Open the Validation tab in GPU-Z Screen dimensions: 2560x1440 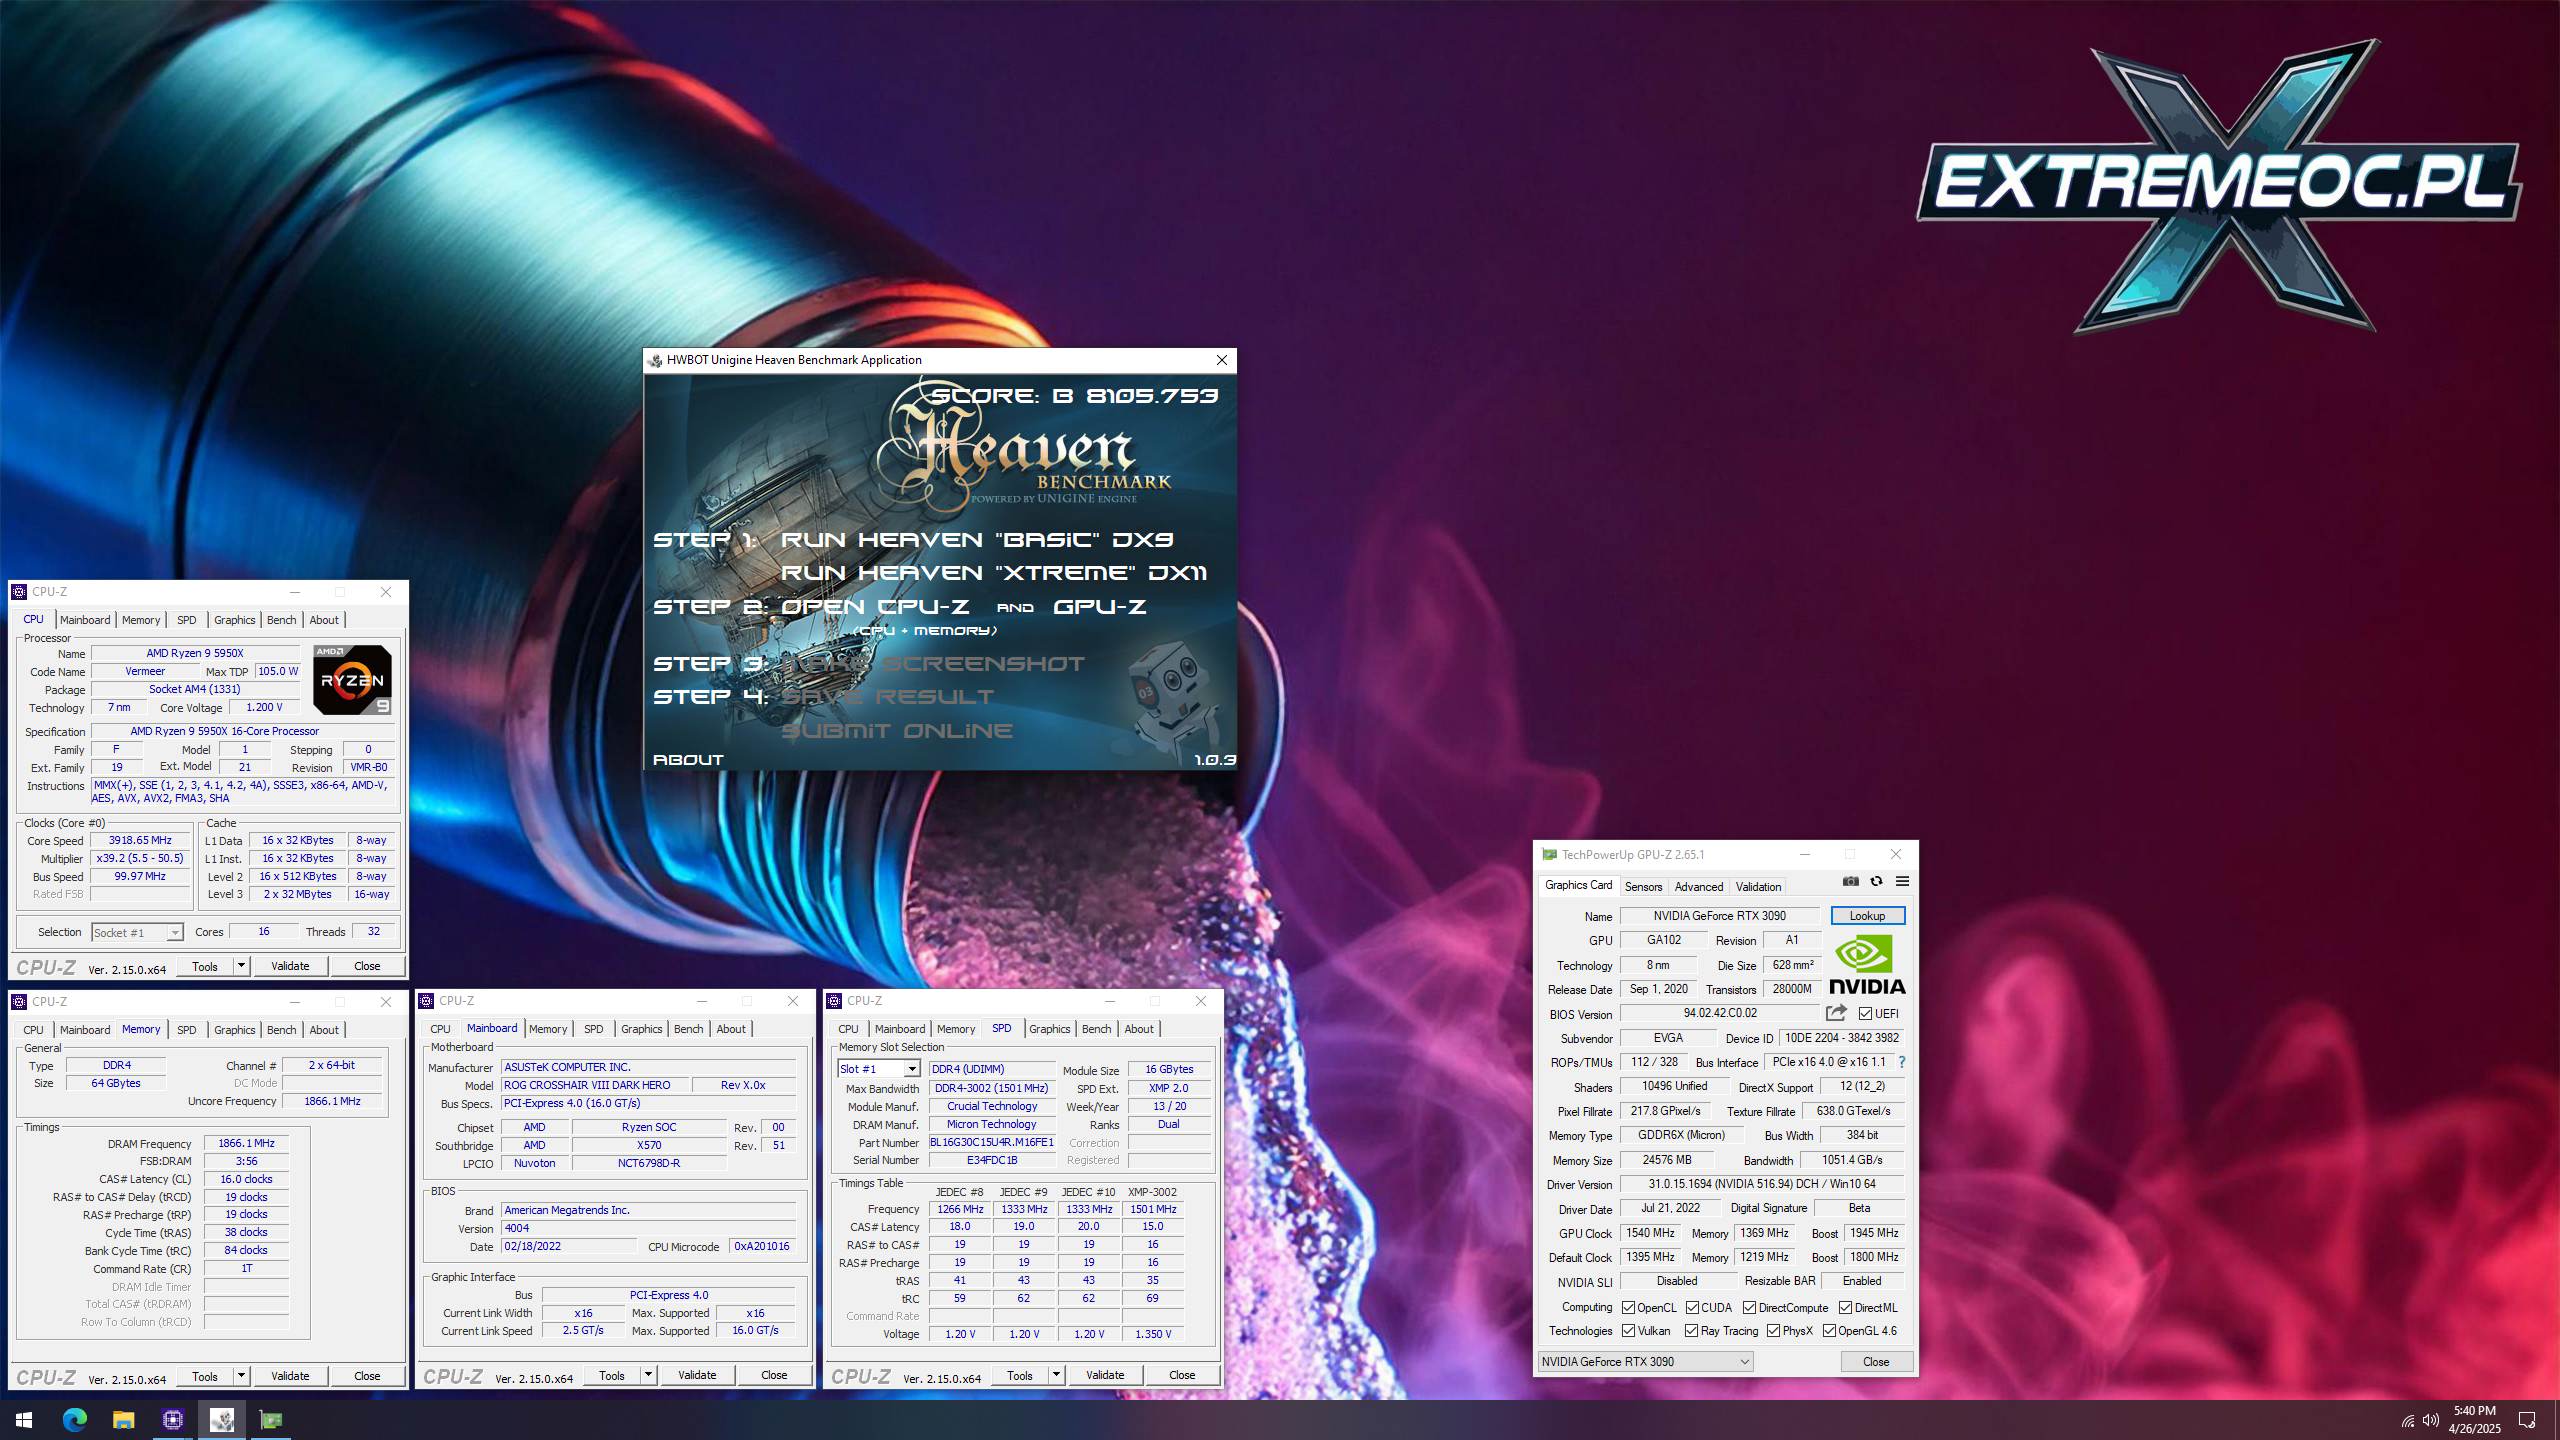click(x=1758, y=887)
